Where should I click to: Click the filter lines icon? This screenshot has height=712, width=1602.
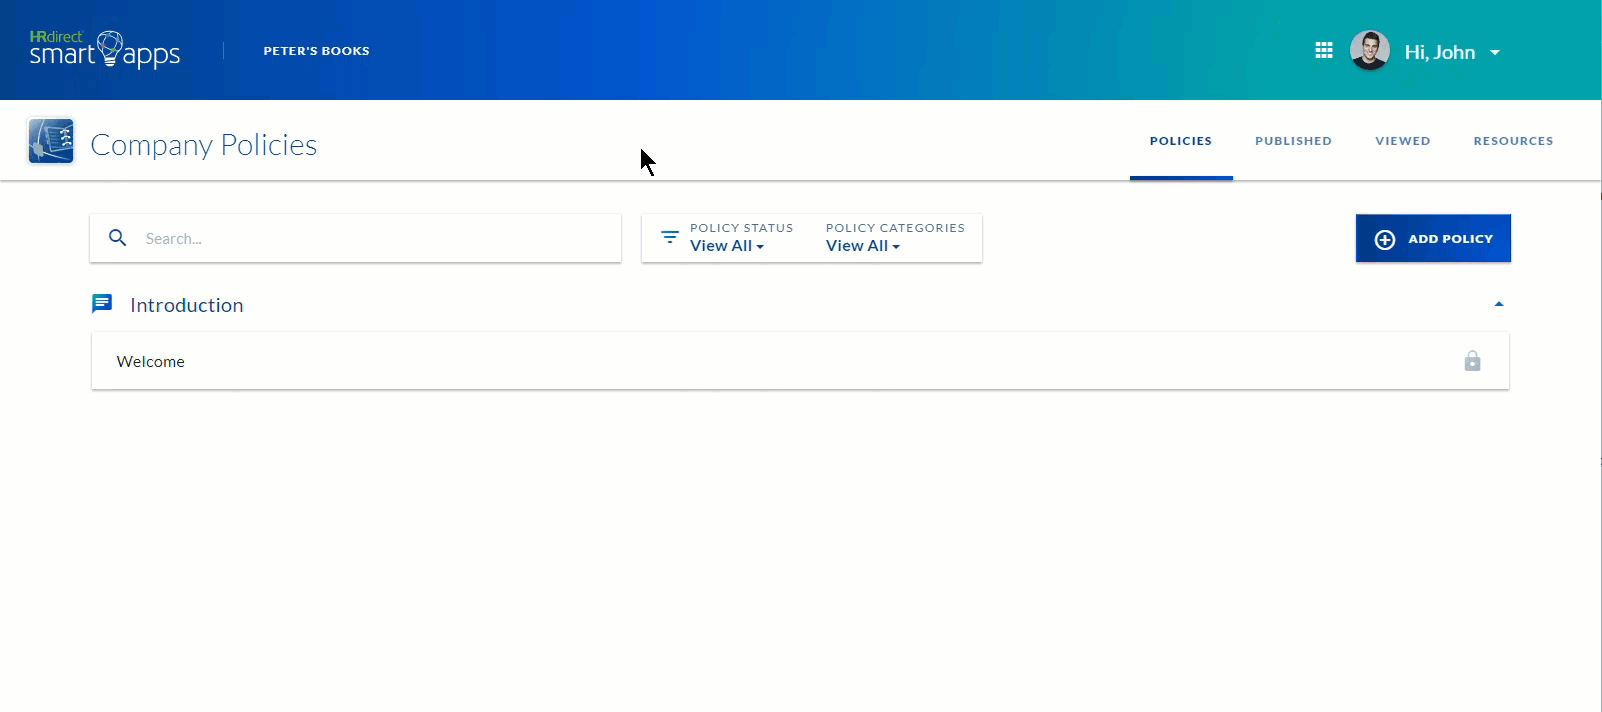670,238
